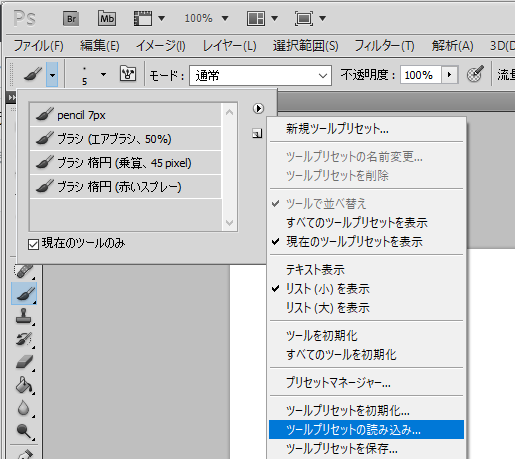
Task: Expand the Screen Mode dropdown arrow
Action: [x=322, y=18]
